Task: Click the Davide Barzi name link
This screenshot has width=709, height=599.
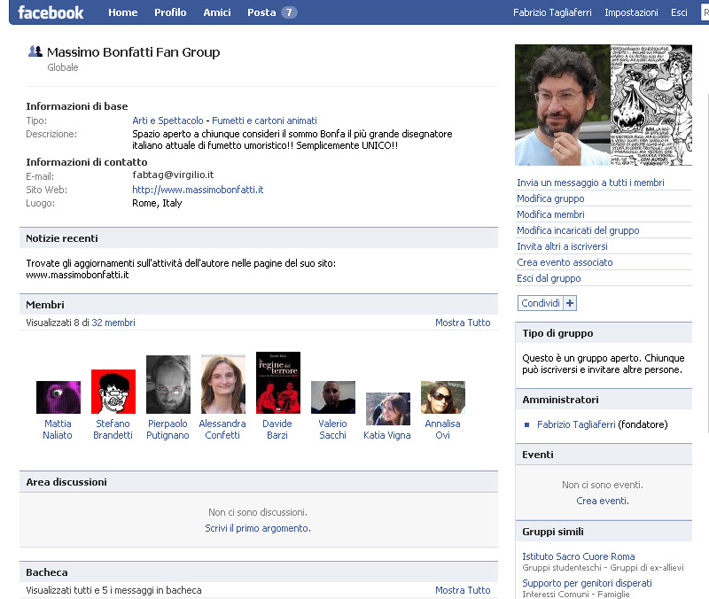Action: [x=277, y=429]
